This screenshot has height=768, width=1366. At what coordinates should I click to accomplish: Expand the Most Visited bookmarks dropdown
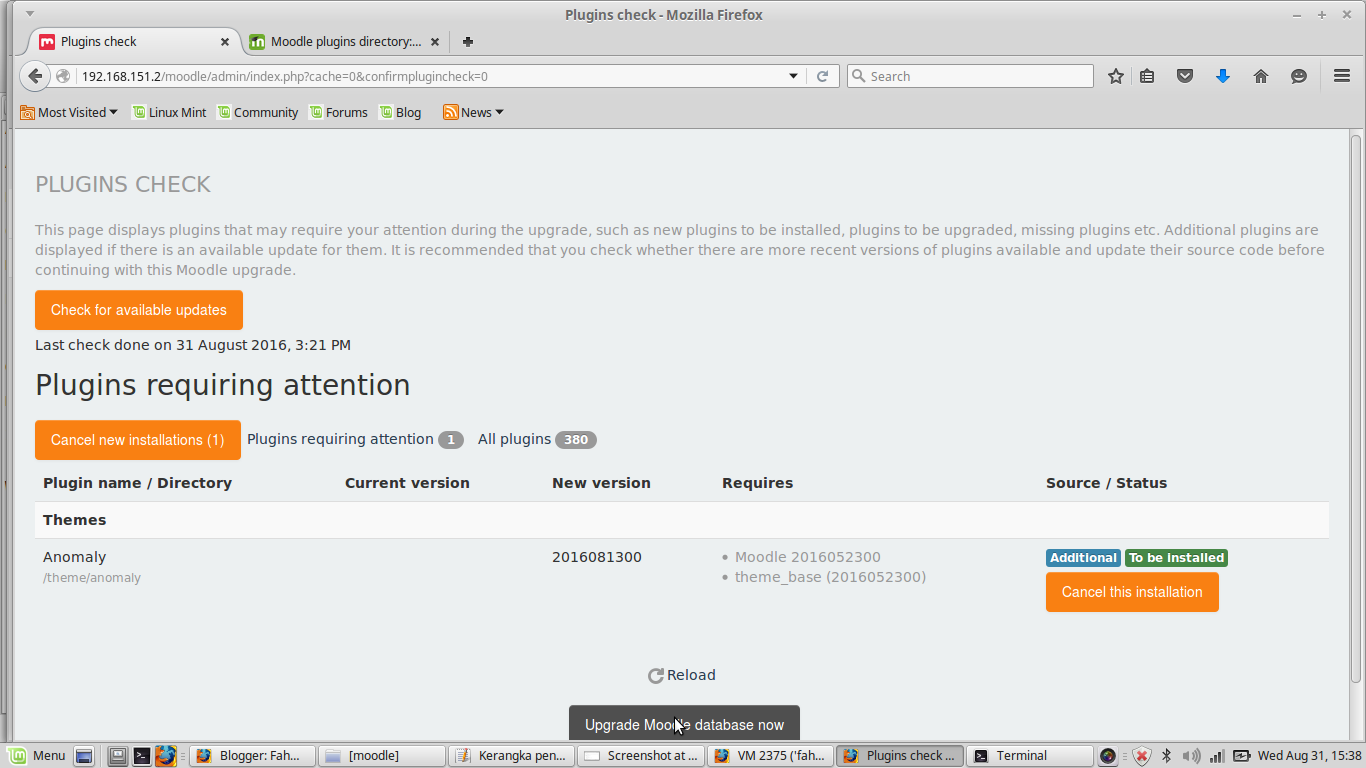coord(68,112)
